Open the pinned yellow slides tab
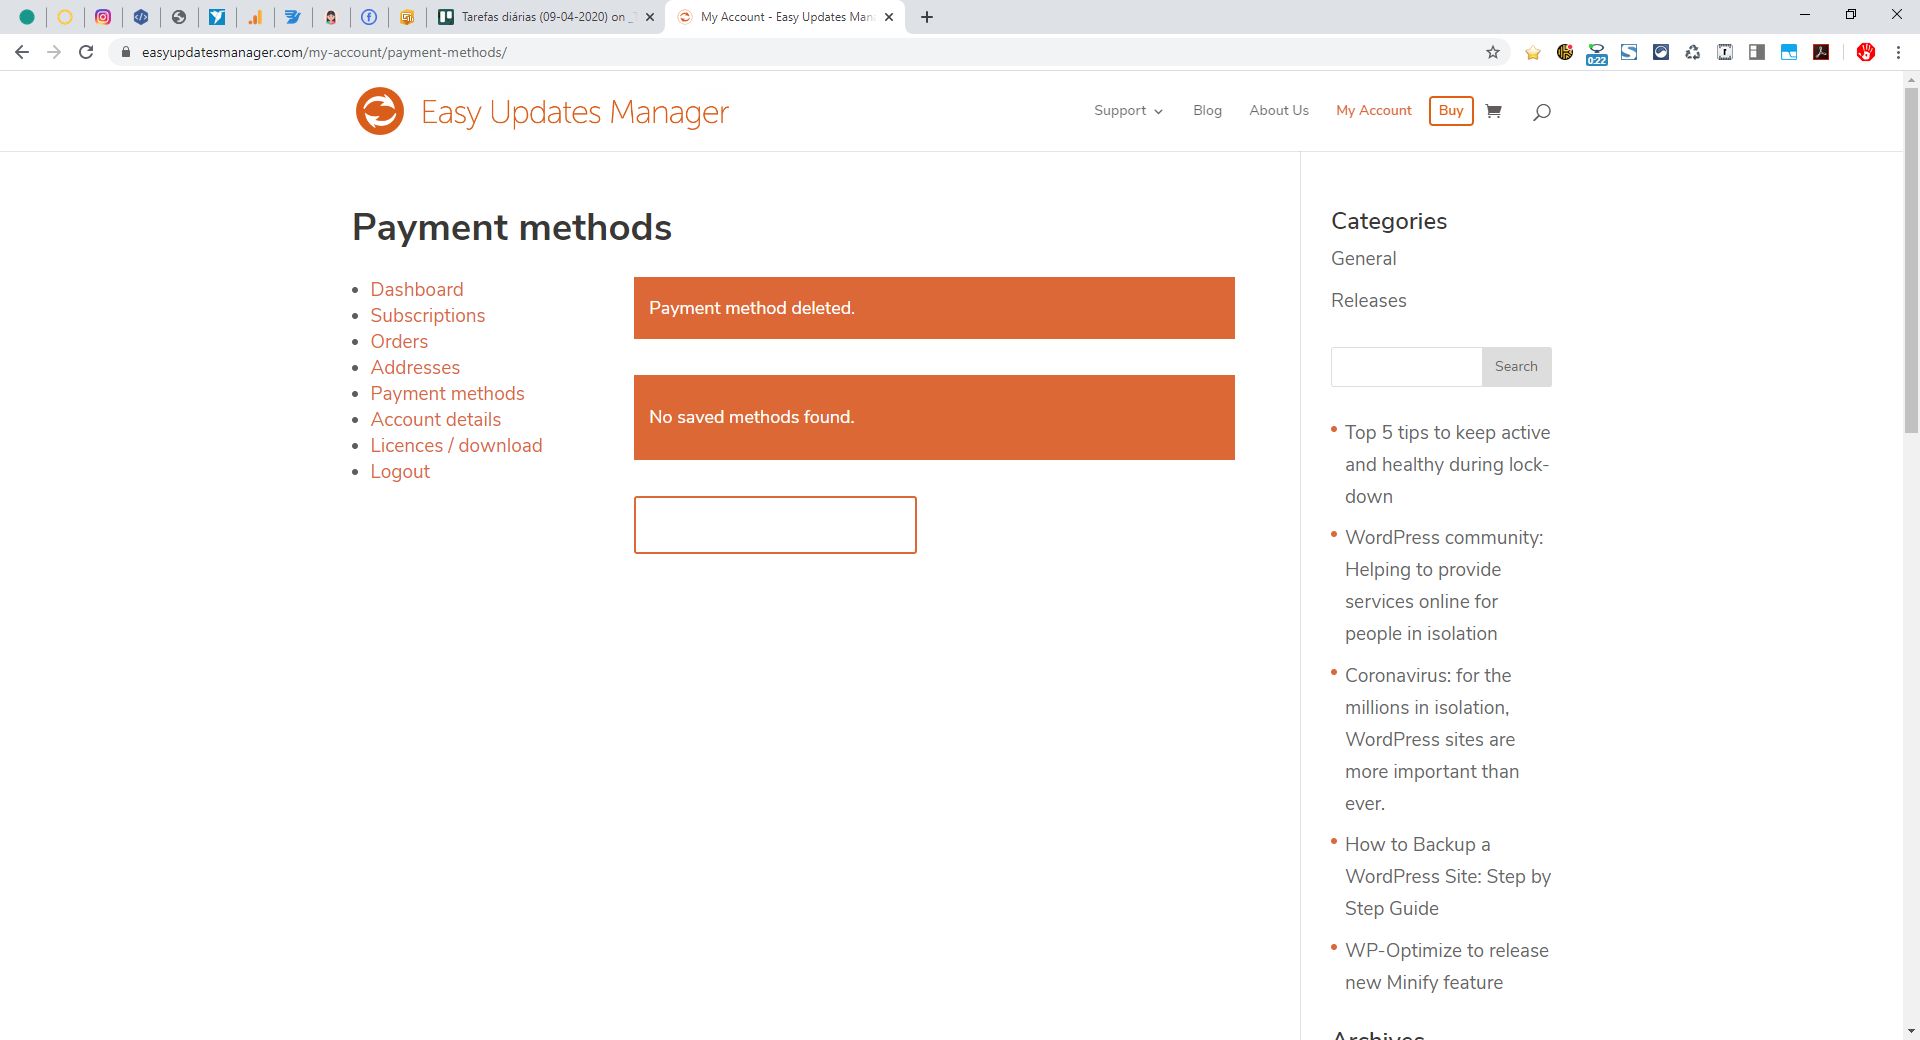This screenshot has height=1040, width=1920. tap(407, 17)
